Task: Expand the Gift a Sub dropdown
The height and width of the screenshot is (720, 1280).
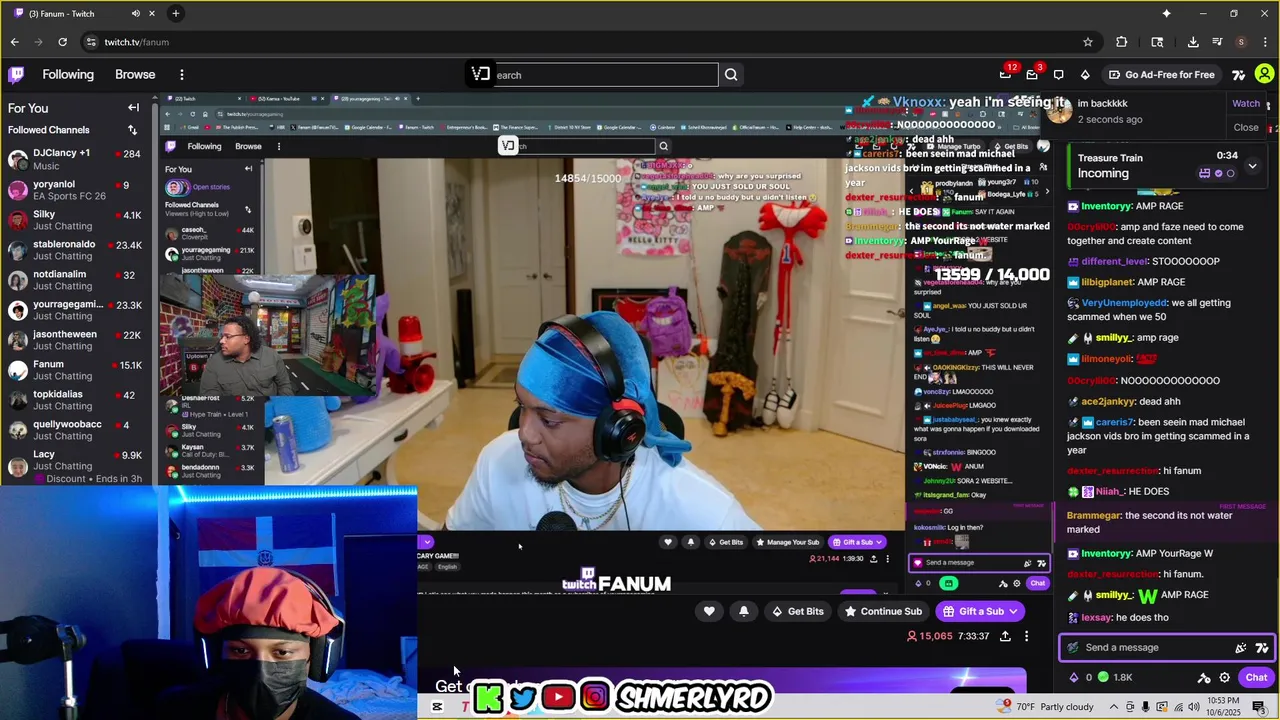Action: (1013, 611)
